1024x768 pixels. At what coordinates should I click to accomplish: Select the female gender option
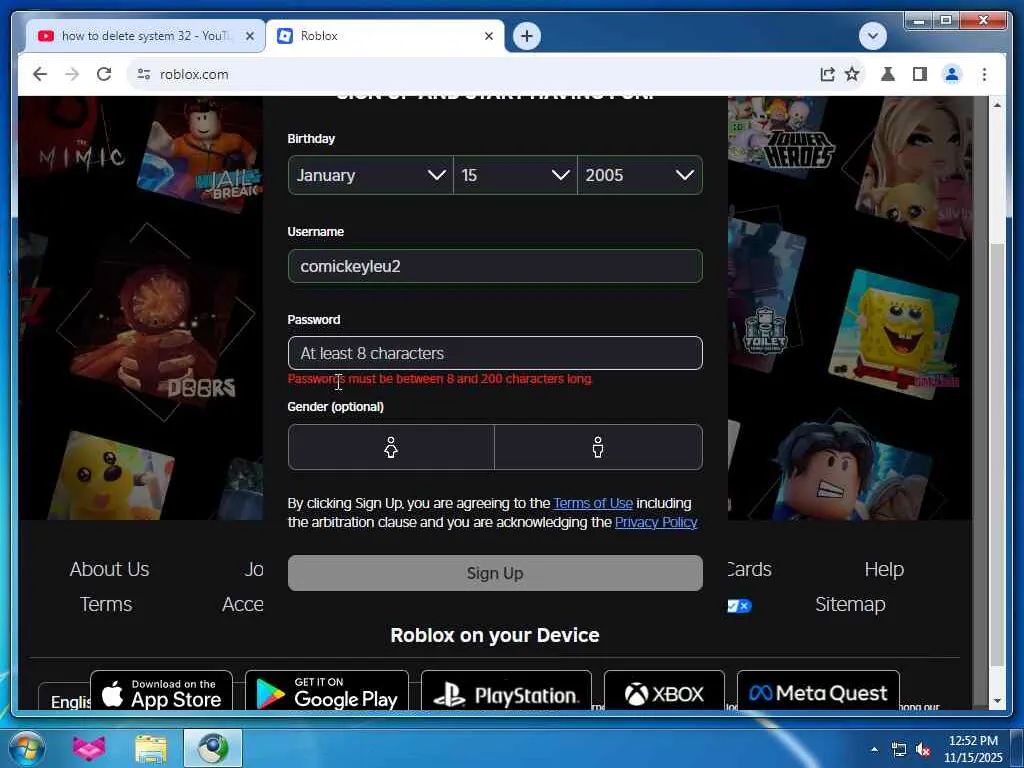click(391, 447)
